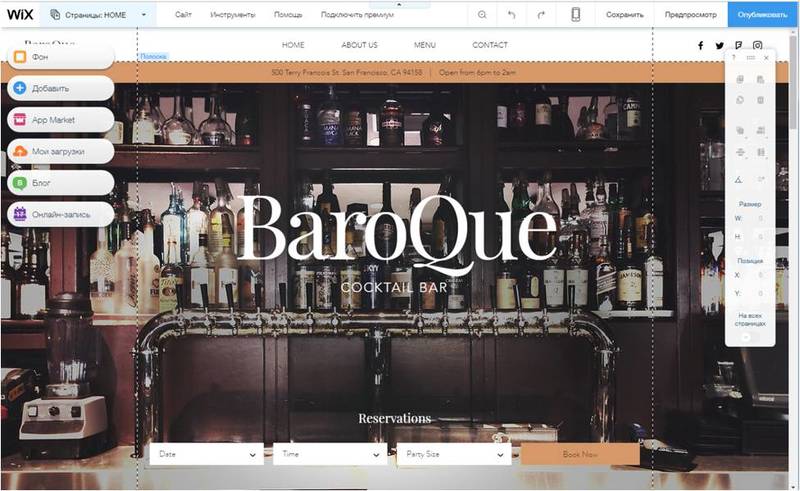Click the Book Now button
Screen dimensions: 800x491
pyautogui.click(x=580, y=454)
